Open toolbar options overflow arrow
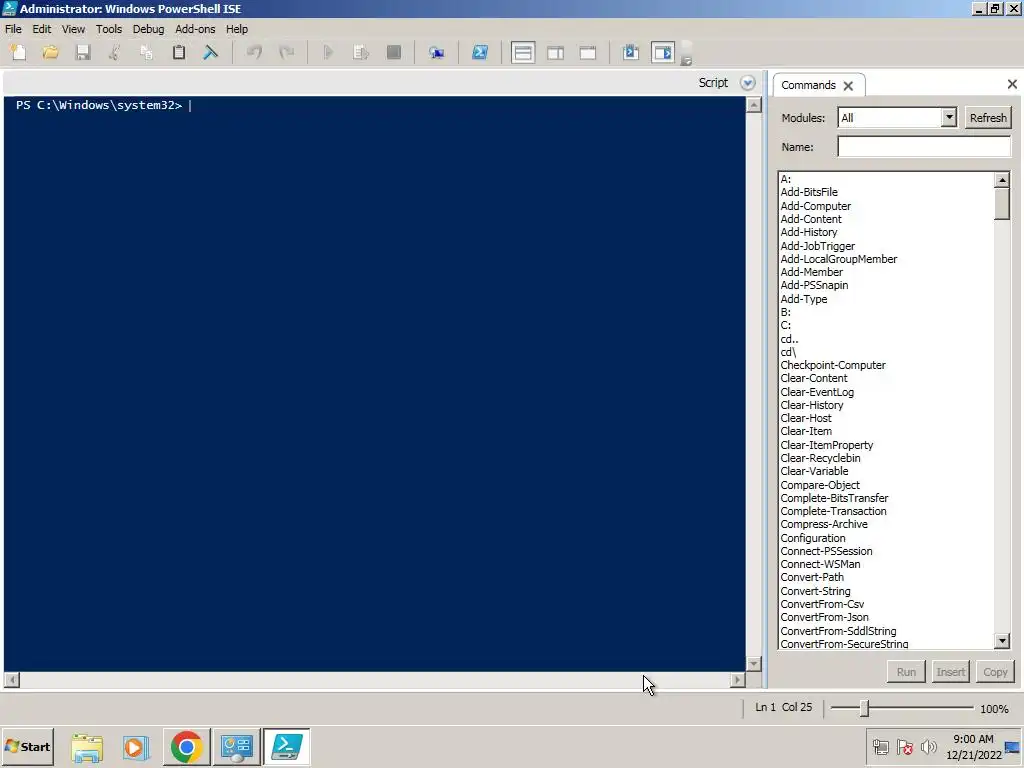Viewport: 1024px width, 768px height. pos(686,61)
